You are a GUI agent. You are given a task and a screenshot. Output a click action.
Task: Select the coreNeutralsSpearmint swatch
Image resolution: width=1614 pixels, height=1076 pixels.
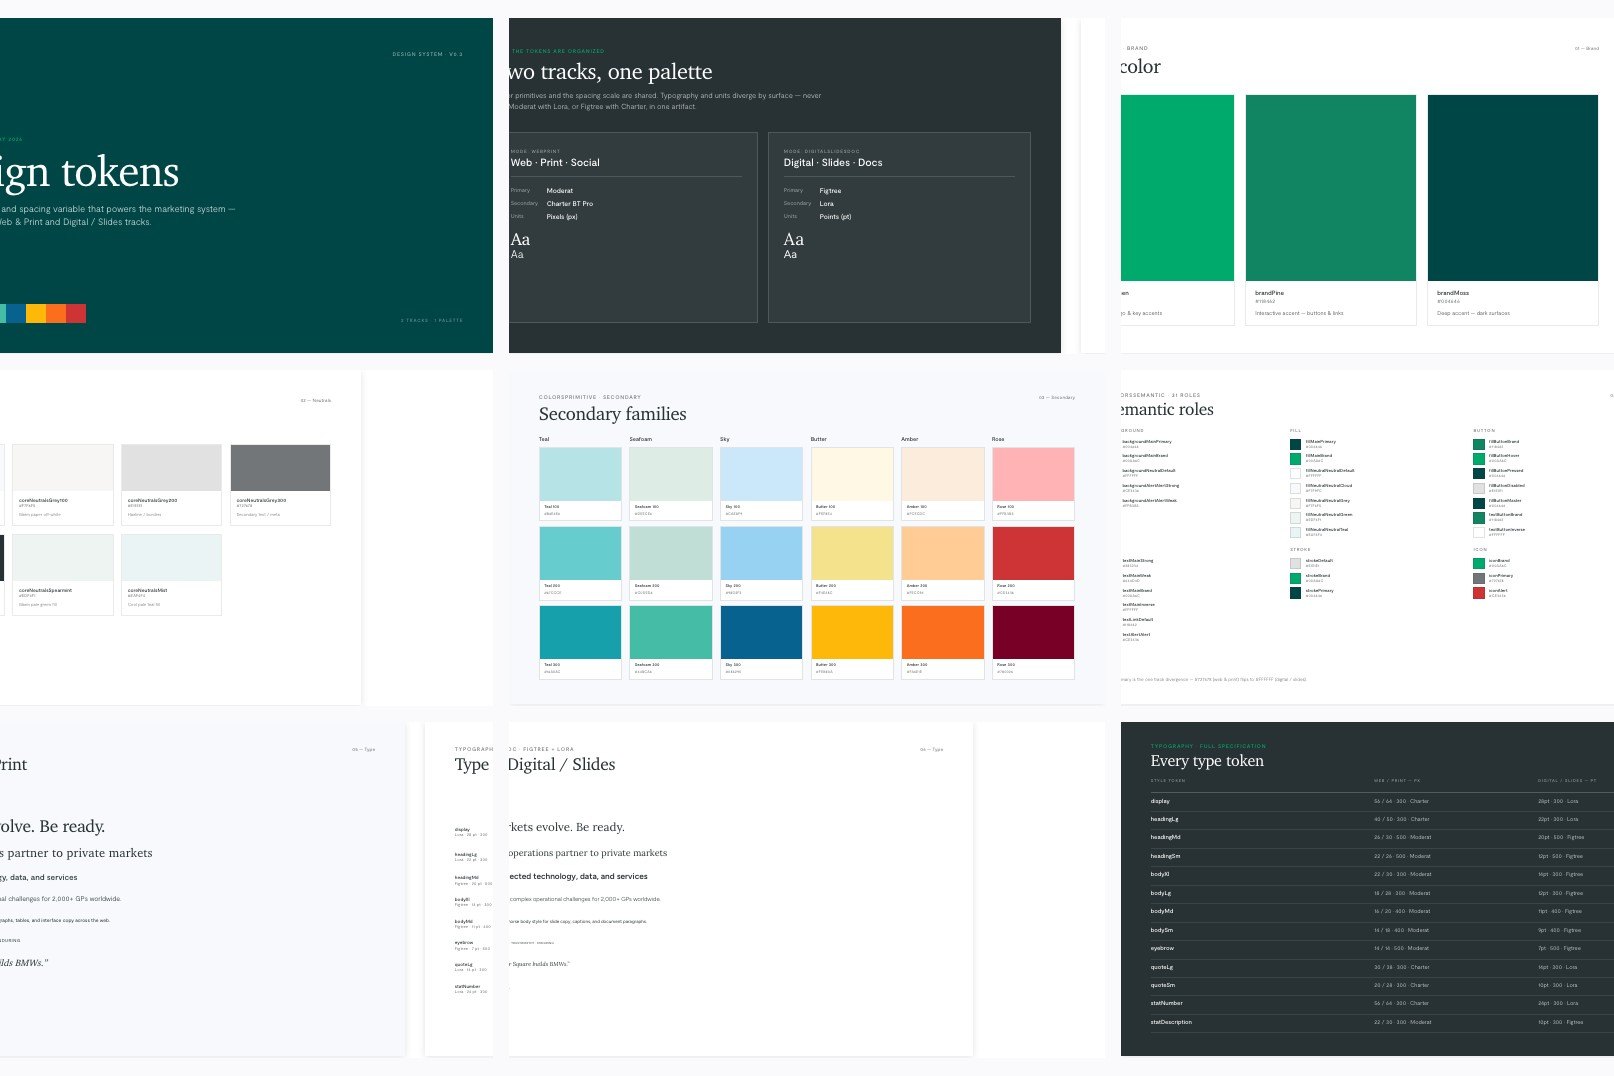(x=63, y=557)
